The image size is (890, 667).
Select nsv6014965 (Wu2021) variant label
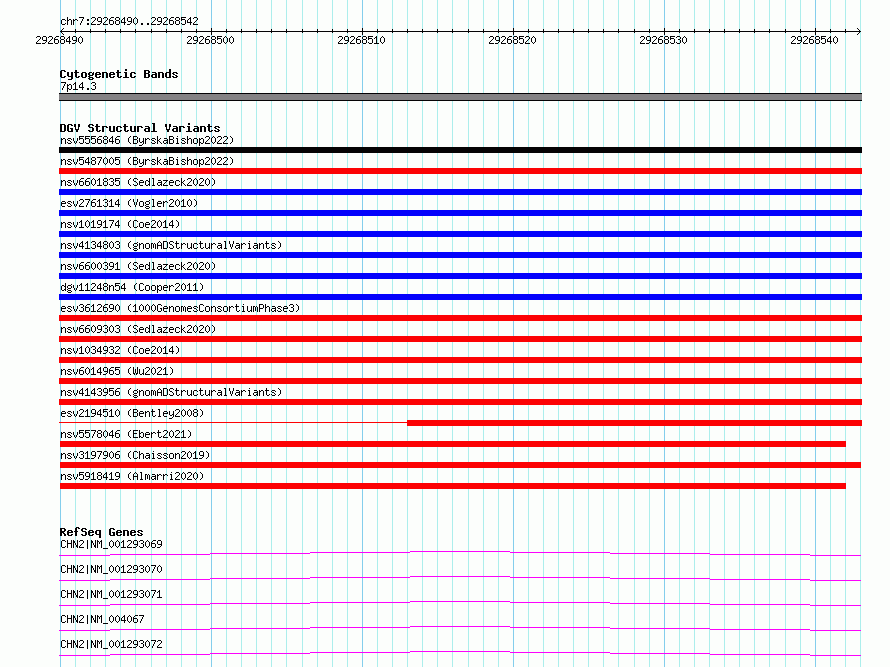(x=117, y=371)
